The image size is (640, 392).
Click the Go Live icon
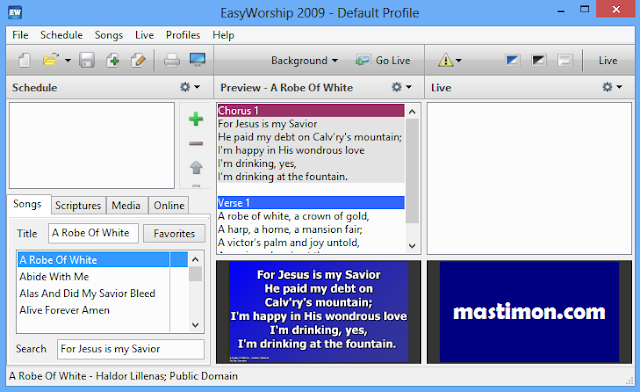pyautogui.click(x=362, y=60)
